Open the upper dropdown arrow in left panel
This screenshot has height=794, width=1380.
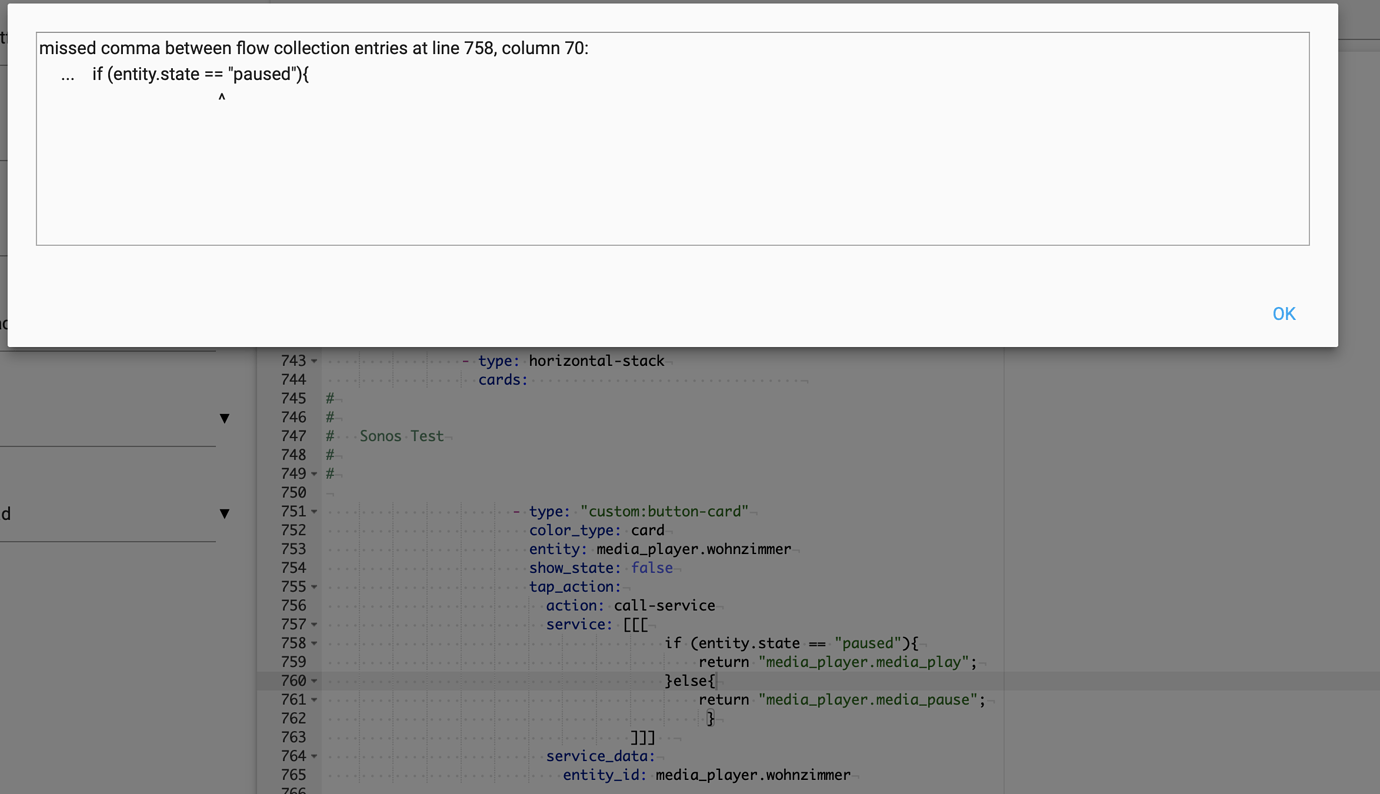click(x=224, y=418)
